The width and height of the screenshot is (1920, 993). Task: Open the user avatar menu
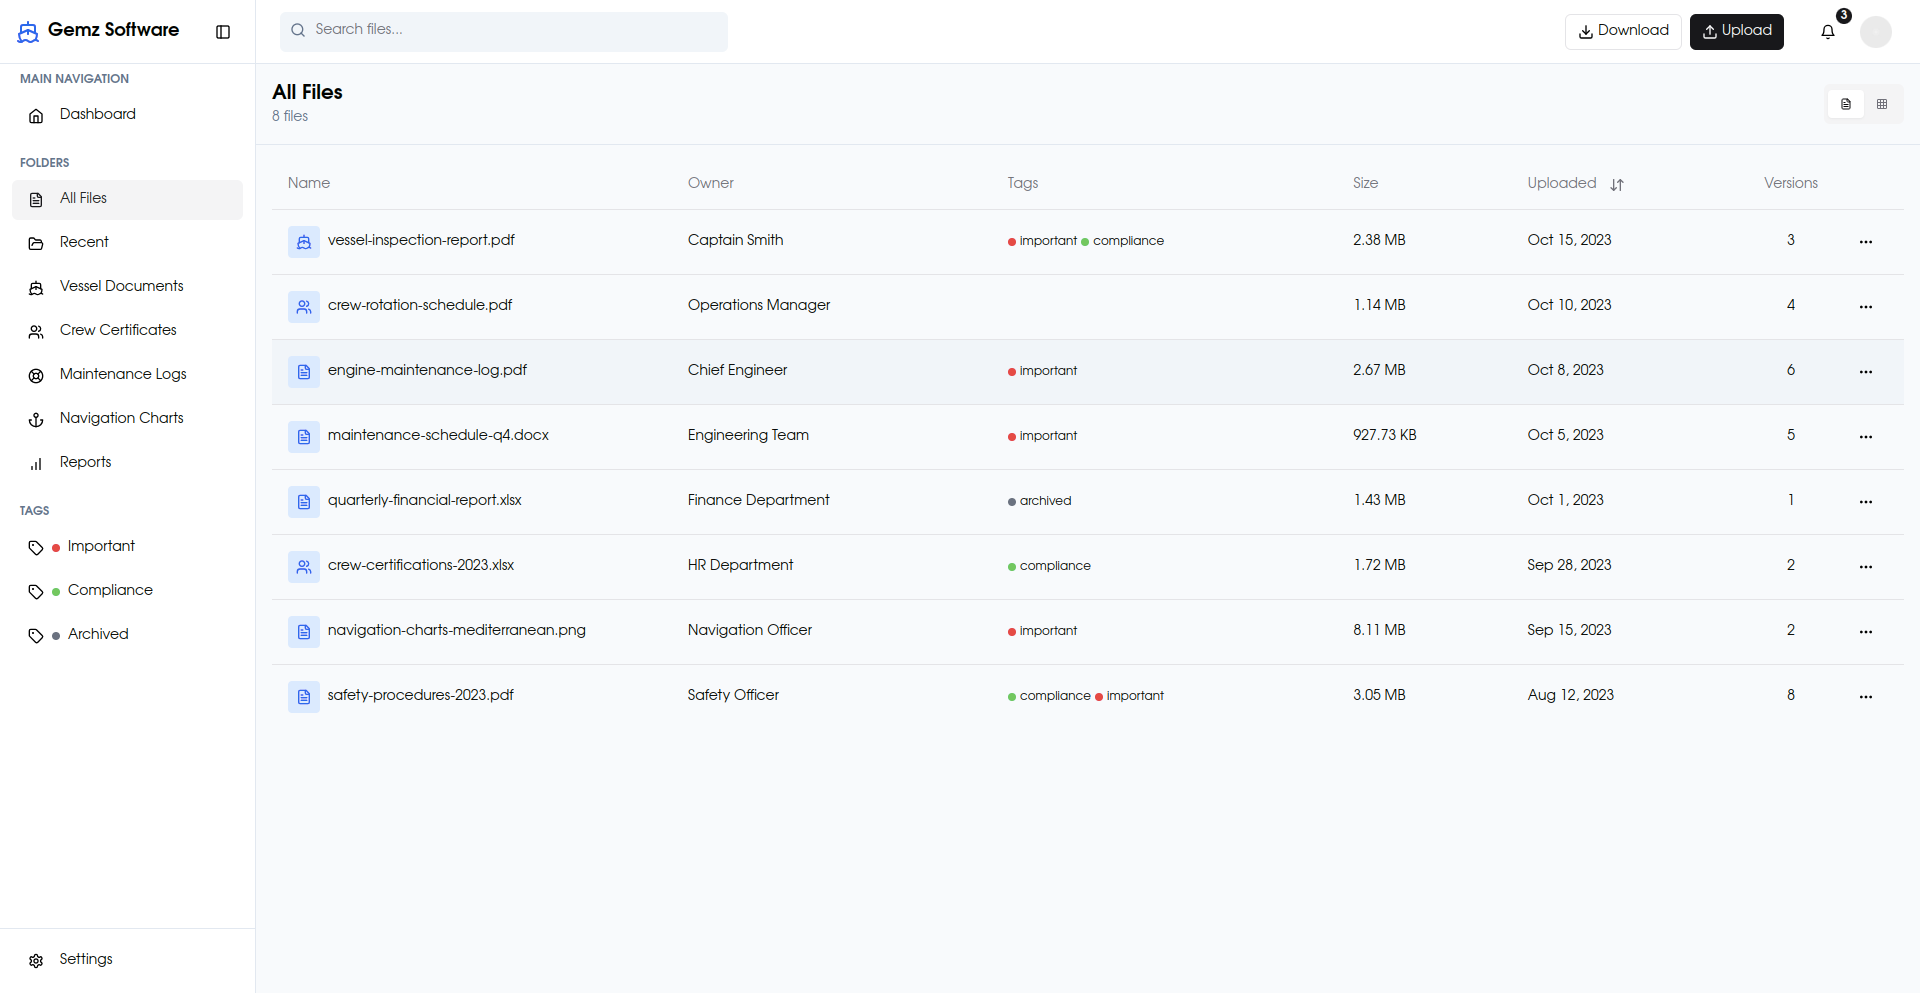(x=1876, y=32)
